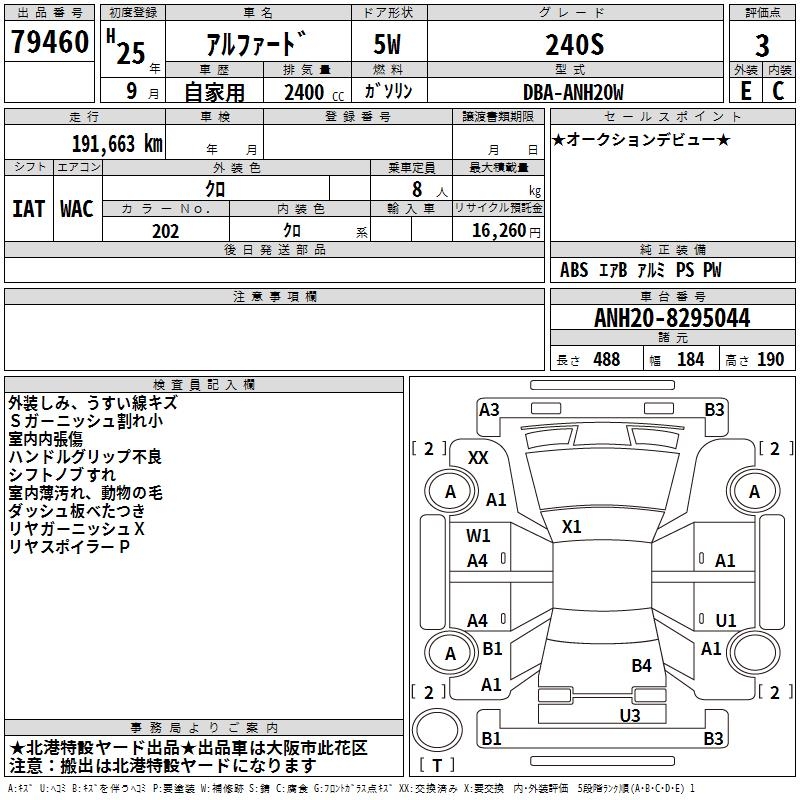800x800 pixels.
Task: Select the spare tire circle above [T]
Action: point(437,730)
